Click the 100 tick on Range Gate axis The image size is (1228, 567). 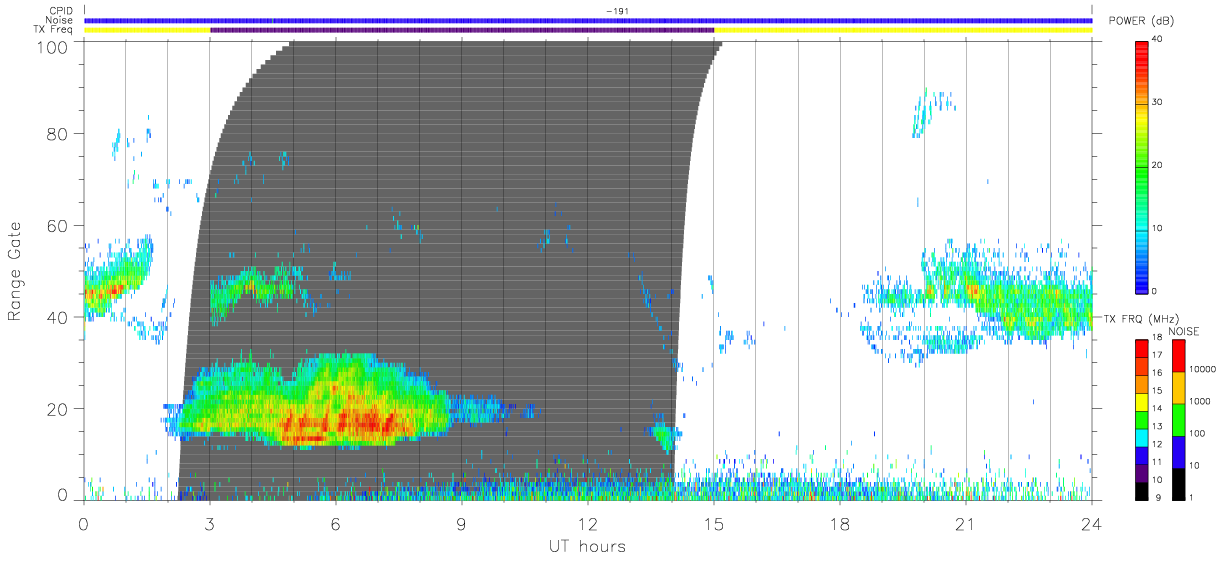(x=53, y=46)
